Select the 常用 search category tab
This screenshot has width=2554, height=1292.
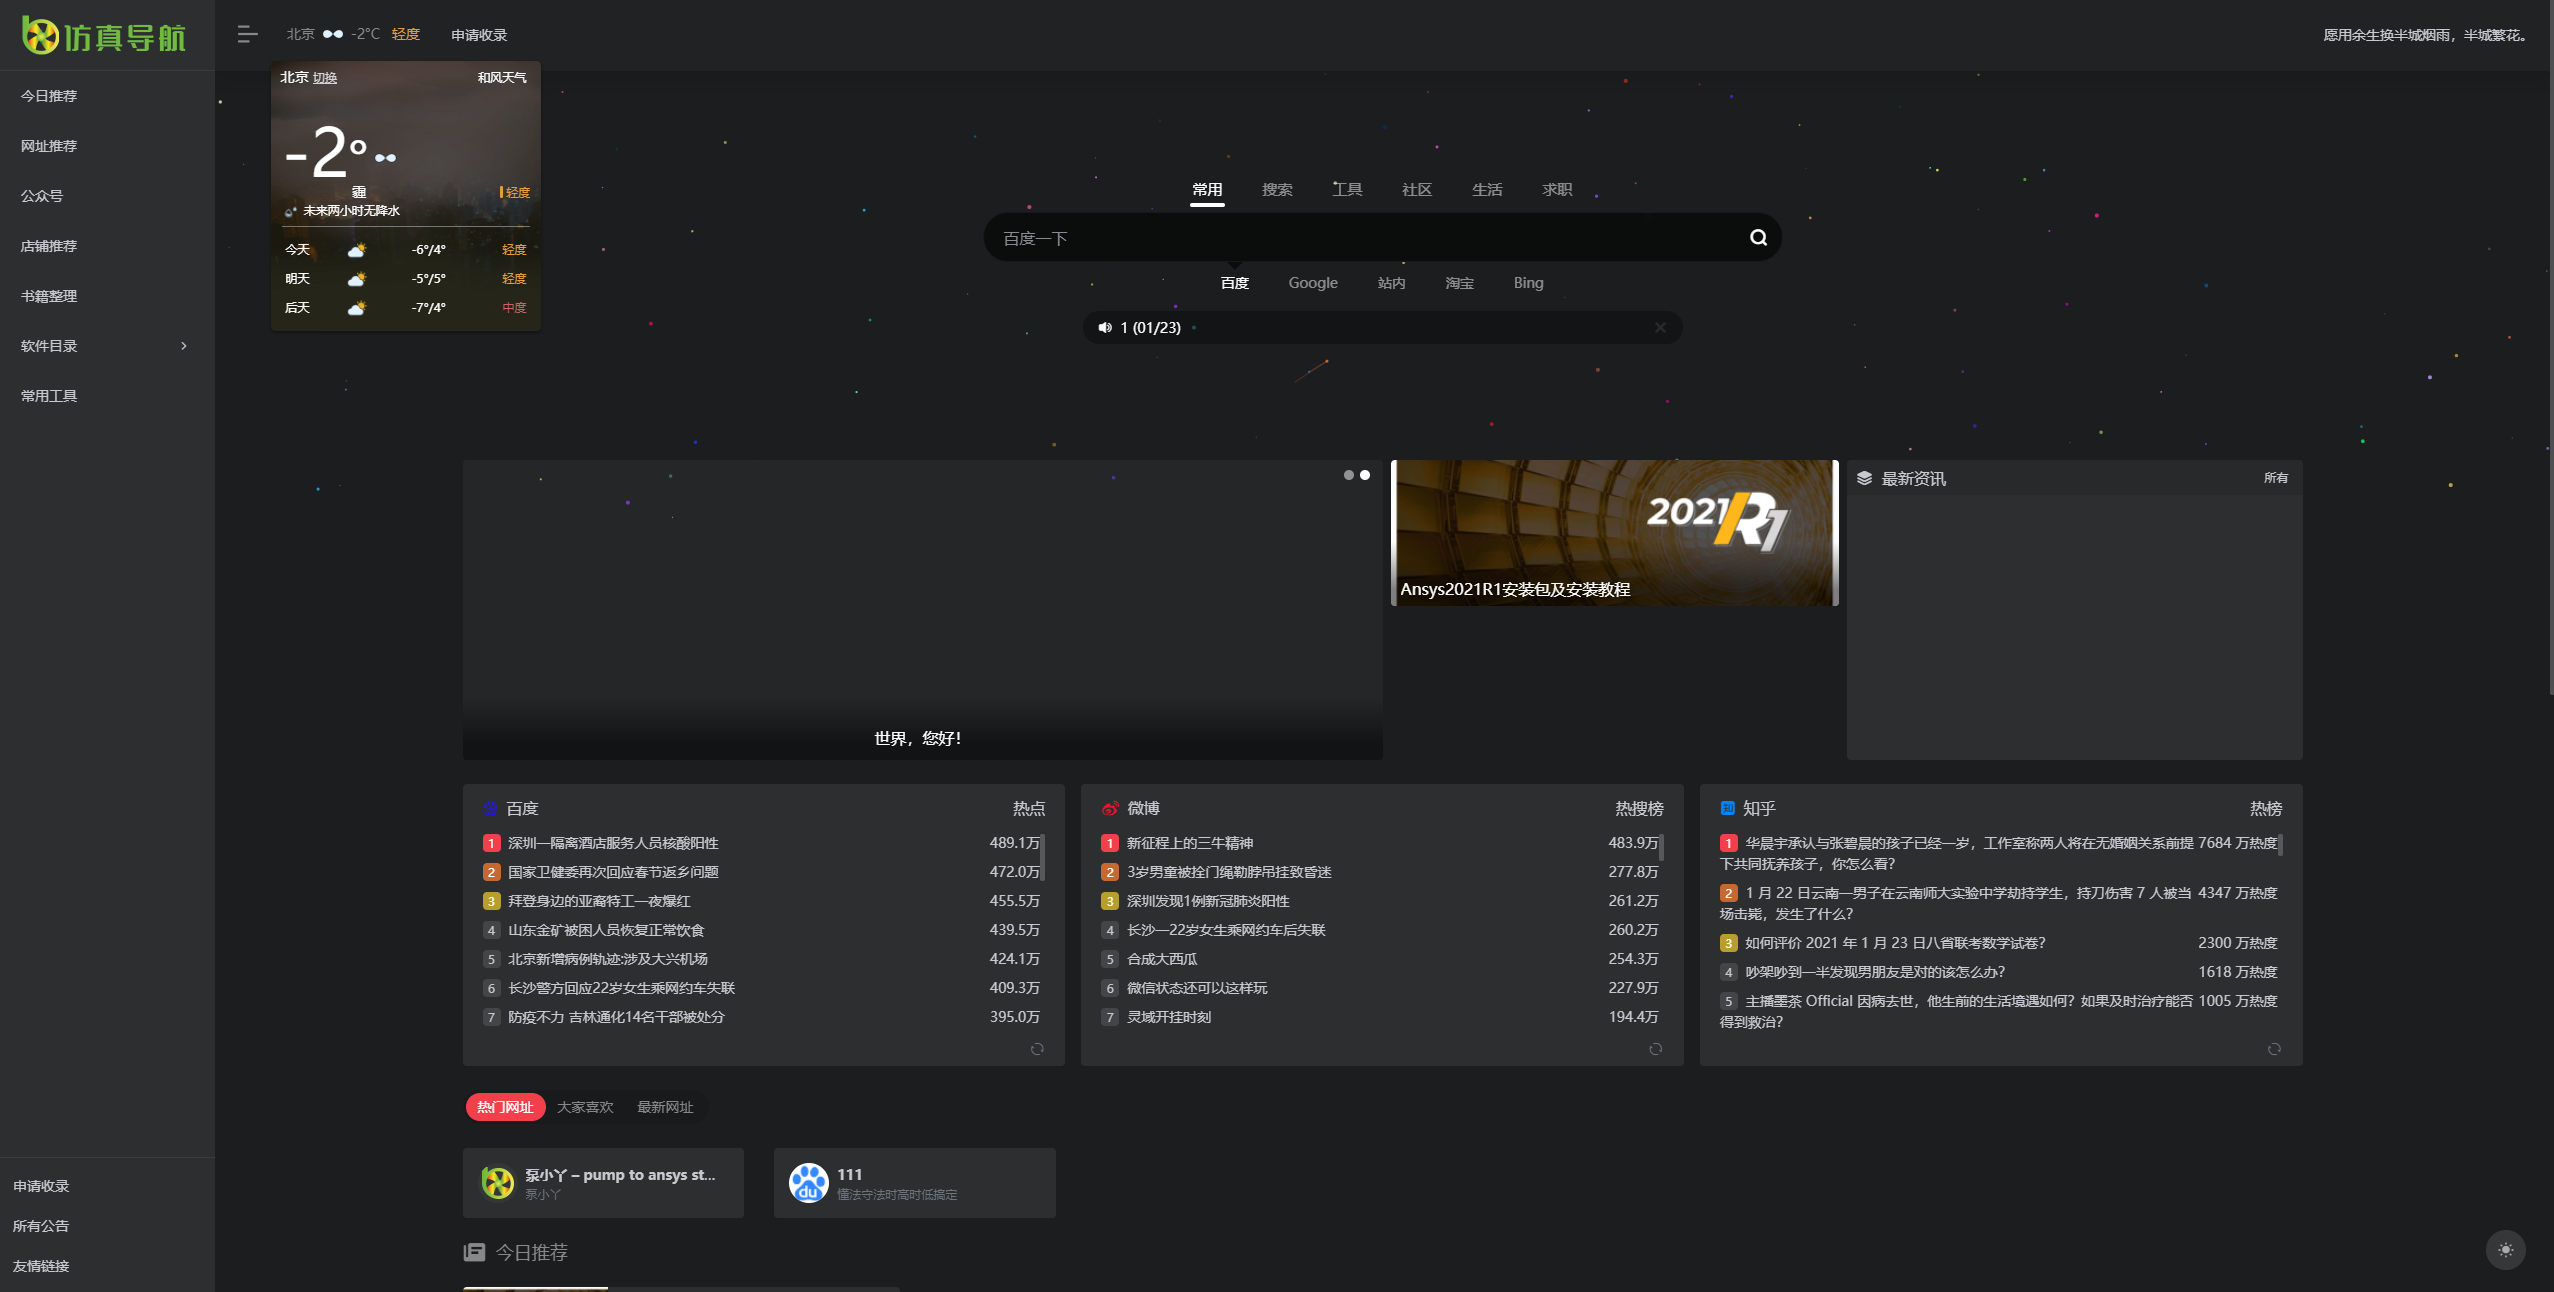[1207, 190]
